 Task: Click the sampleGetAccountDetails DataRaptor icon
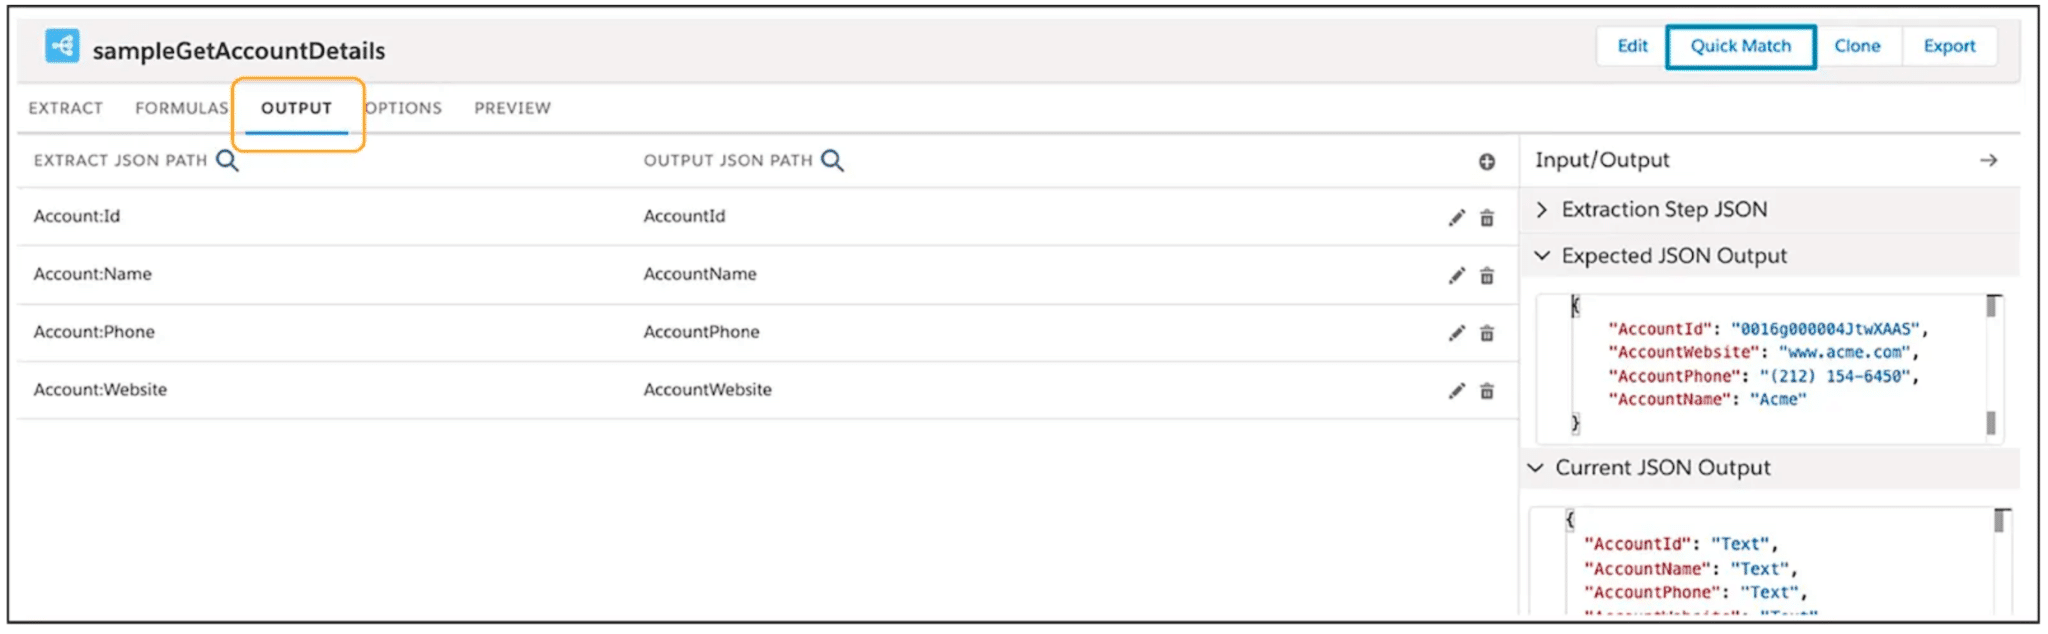[62, 46]
